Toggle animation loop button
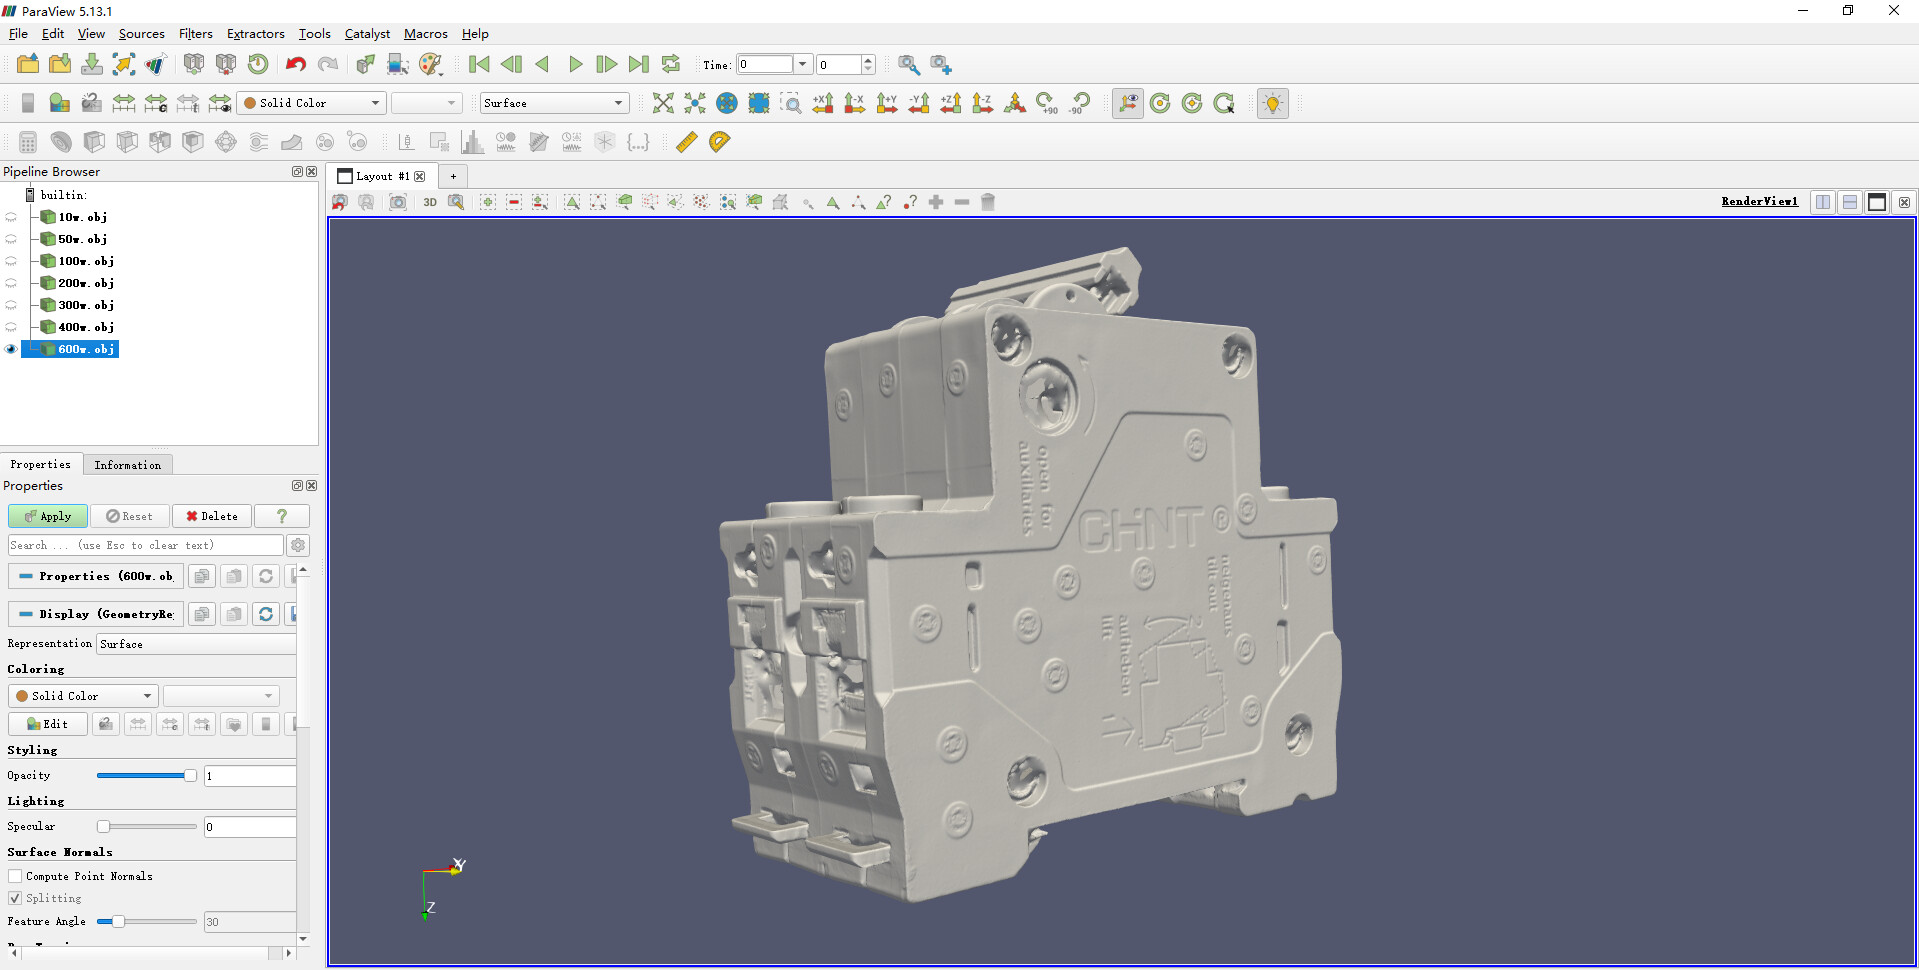Viewport: 1919px width, 970px height. coord(671,64)
